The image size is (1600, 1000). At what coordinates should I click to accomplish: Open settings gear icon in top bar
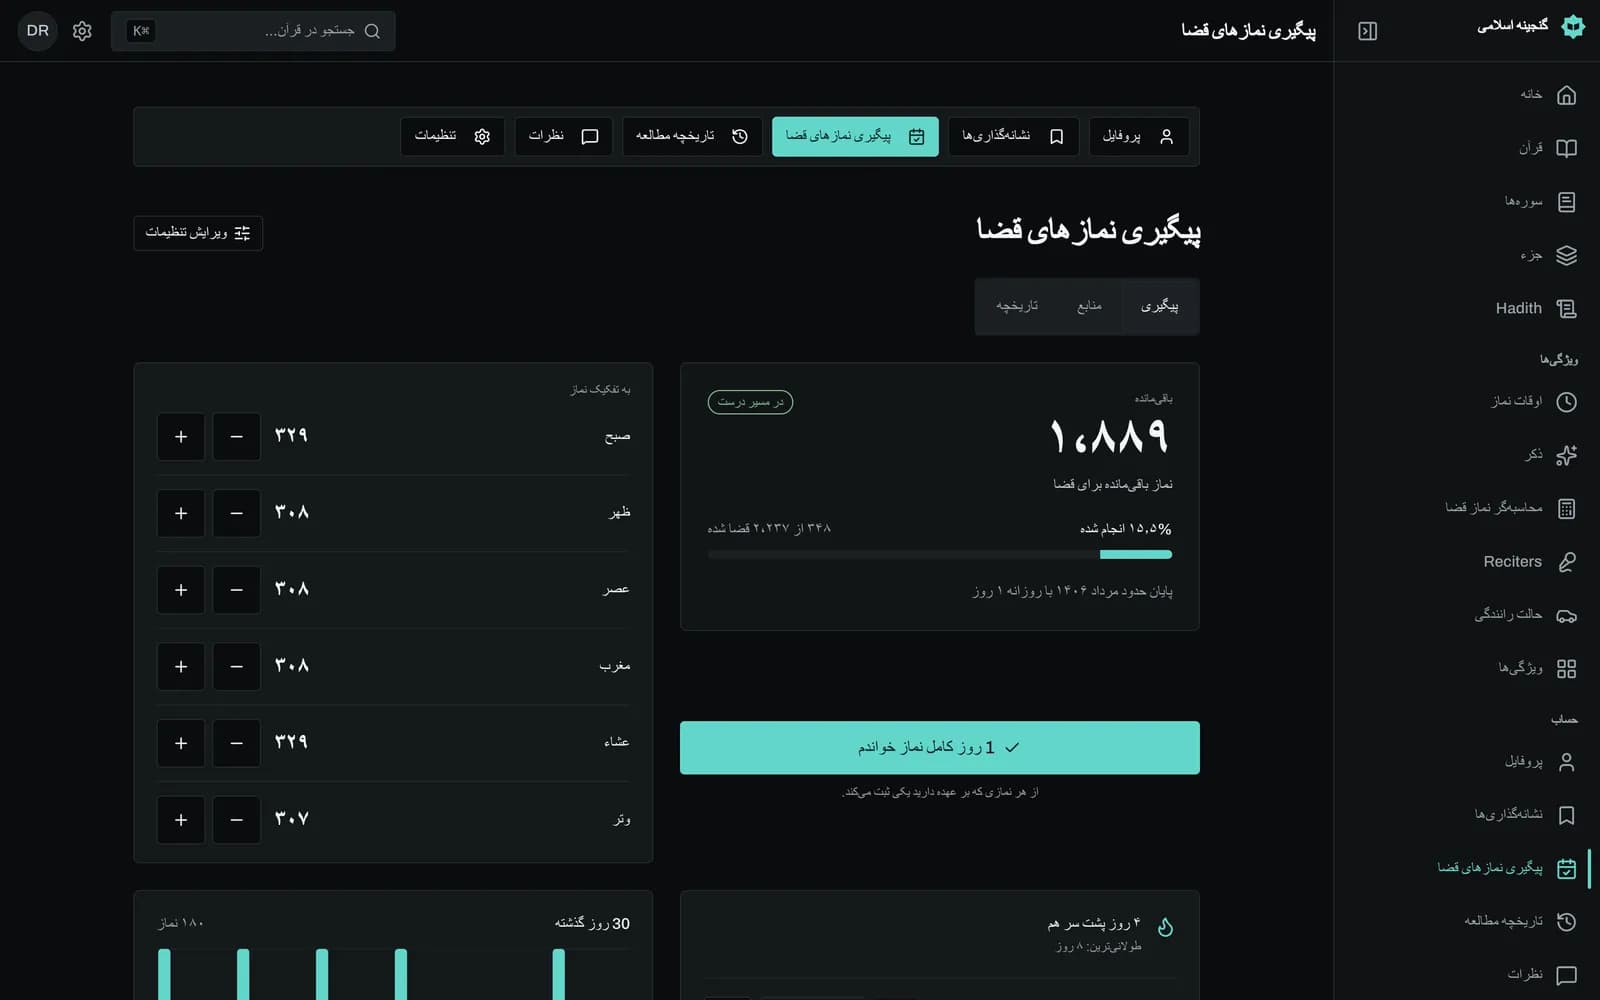pyautogui.click(x=82, y=31)
